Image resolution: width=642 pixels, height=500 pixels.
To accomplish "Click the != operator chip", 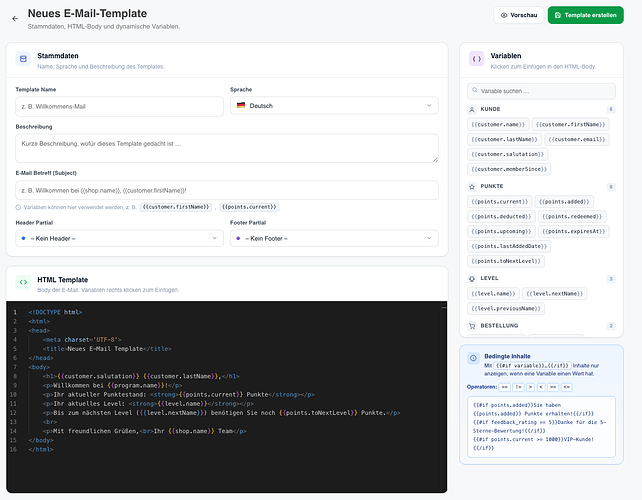I will click(x=518, y=387).
